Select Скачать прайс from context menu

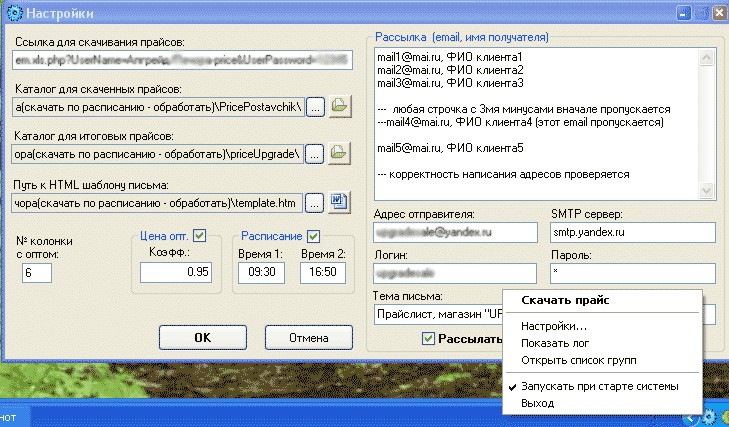pos(565,300)
